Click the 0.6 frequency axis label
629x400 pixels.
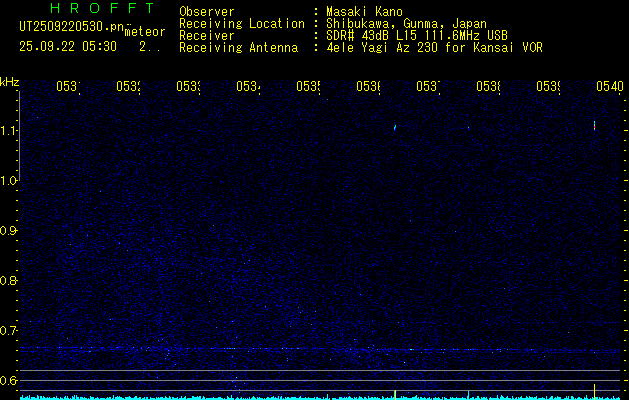coord(8,380)
